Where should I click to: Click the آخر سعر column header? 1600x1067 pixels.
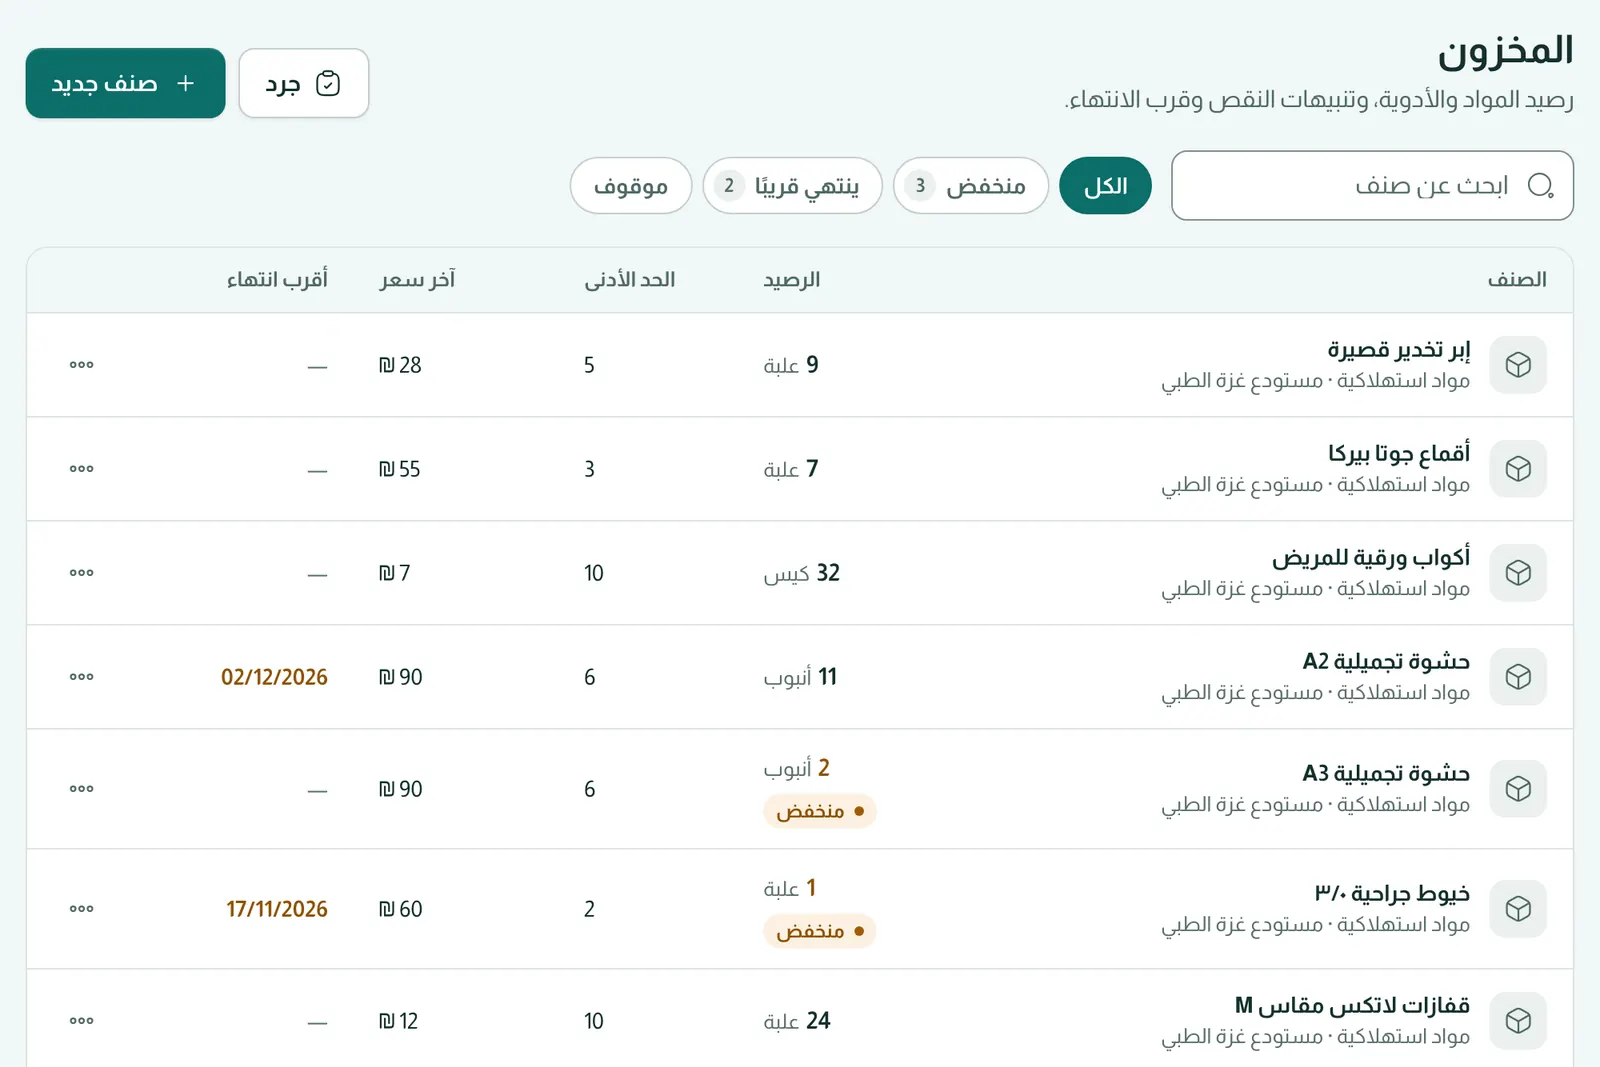[417, 280]
